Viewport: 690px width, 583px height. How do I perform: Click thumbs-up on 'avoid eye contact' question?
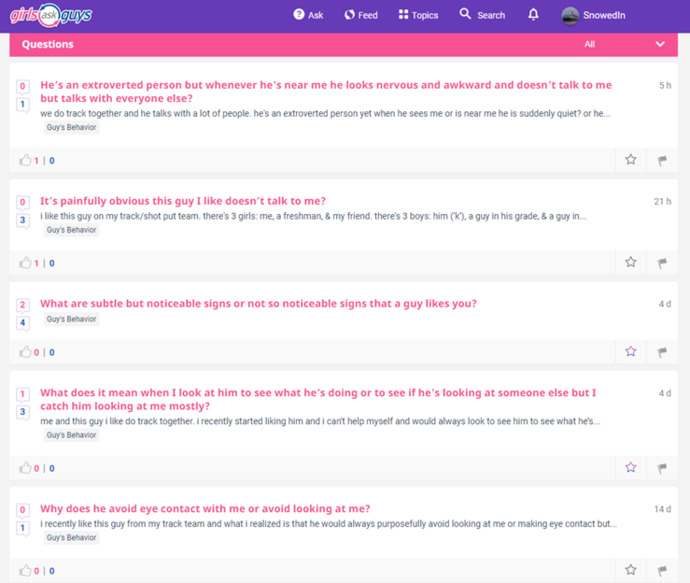[25, 570]
